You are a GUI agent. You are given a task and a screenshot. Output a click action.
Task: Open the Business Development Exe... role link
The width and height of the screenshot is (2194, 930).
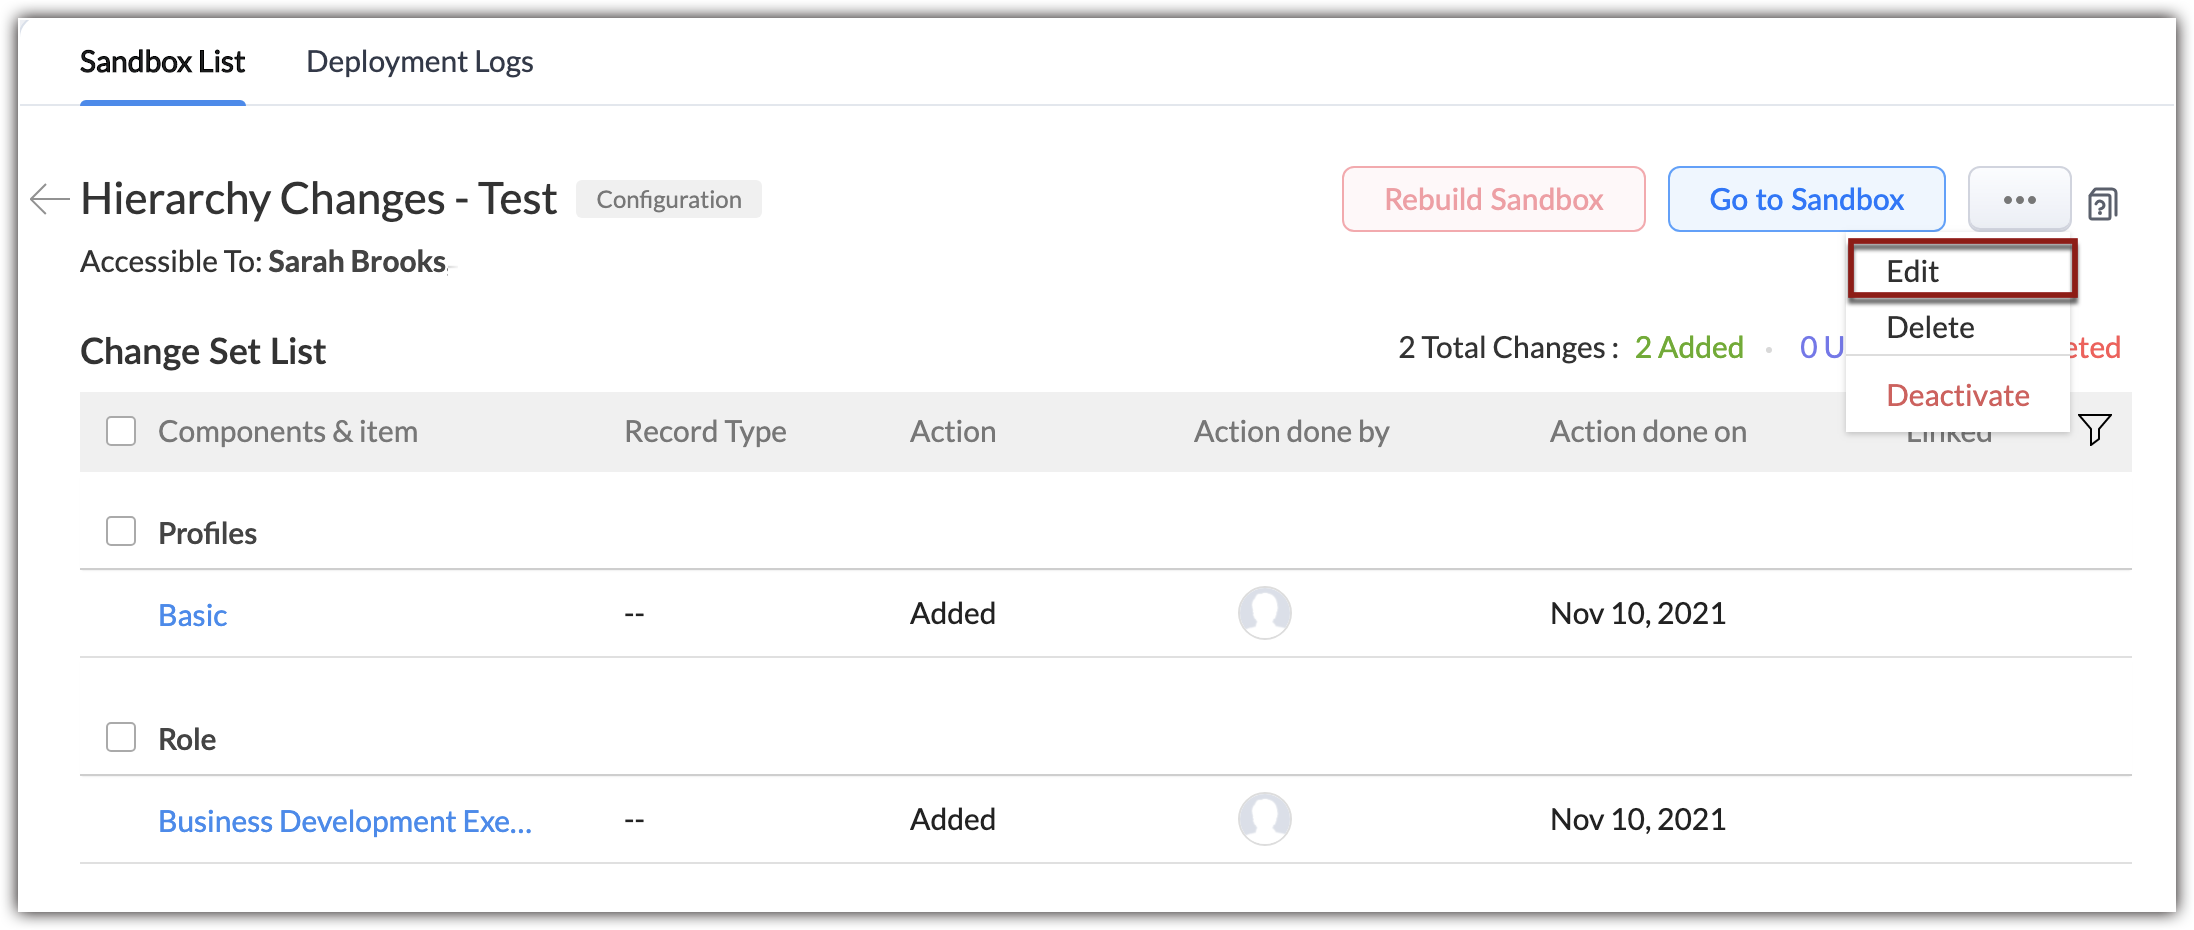[x=345, y=821]
